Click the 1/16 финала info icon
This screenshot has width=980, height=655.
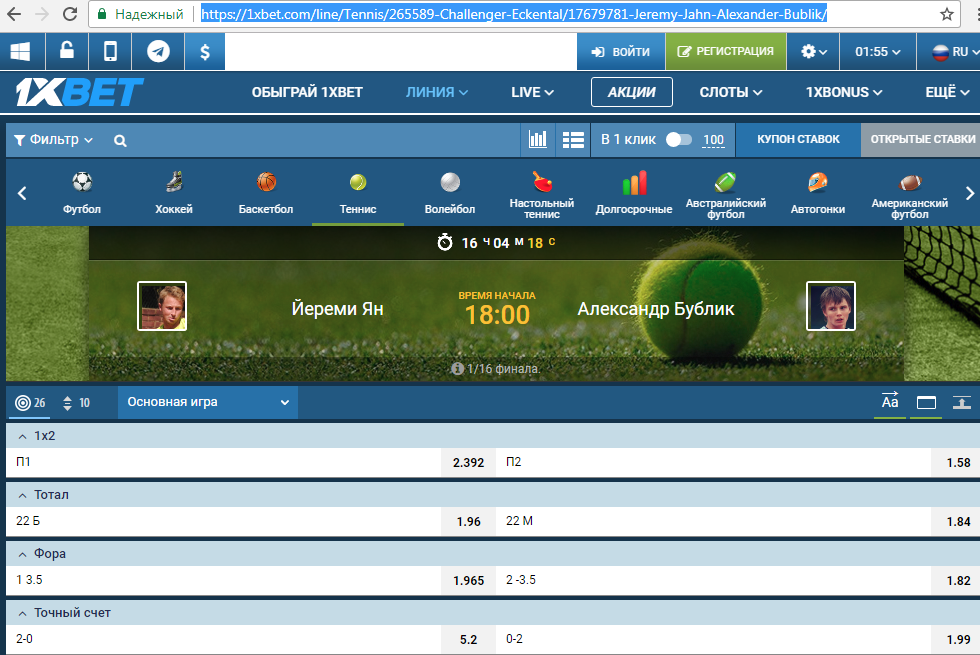[x=457, y=369]
